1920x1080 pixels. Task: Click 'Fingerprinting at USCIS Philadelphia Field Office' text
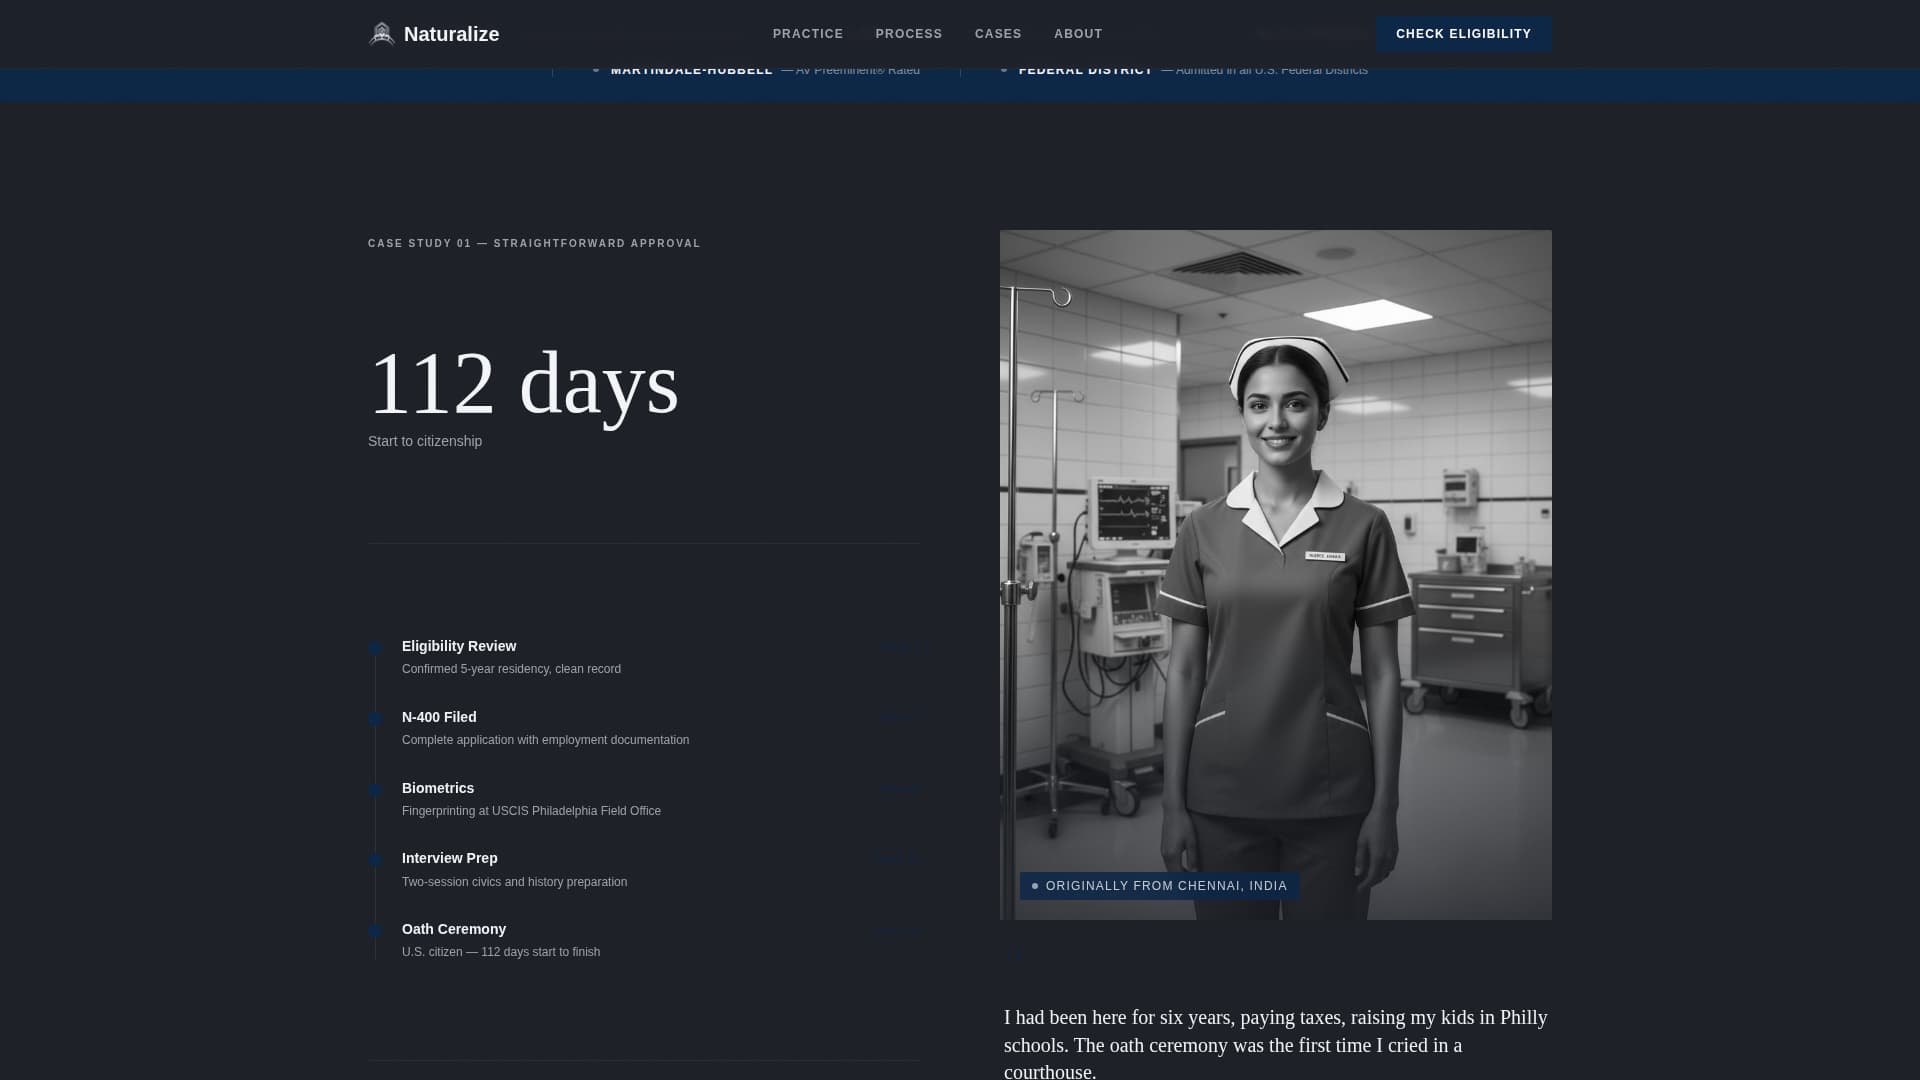click(x=531, y=811)
